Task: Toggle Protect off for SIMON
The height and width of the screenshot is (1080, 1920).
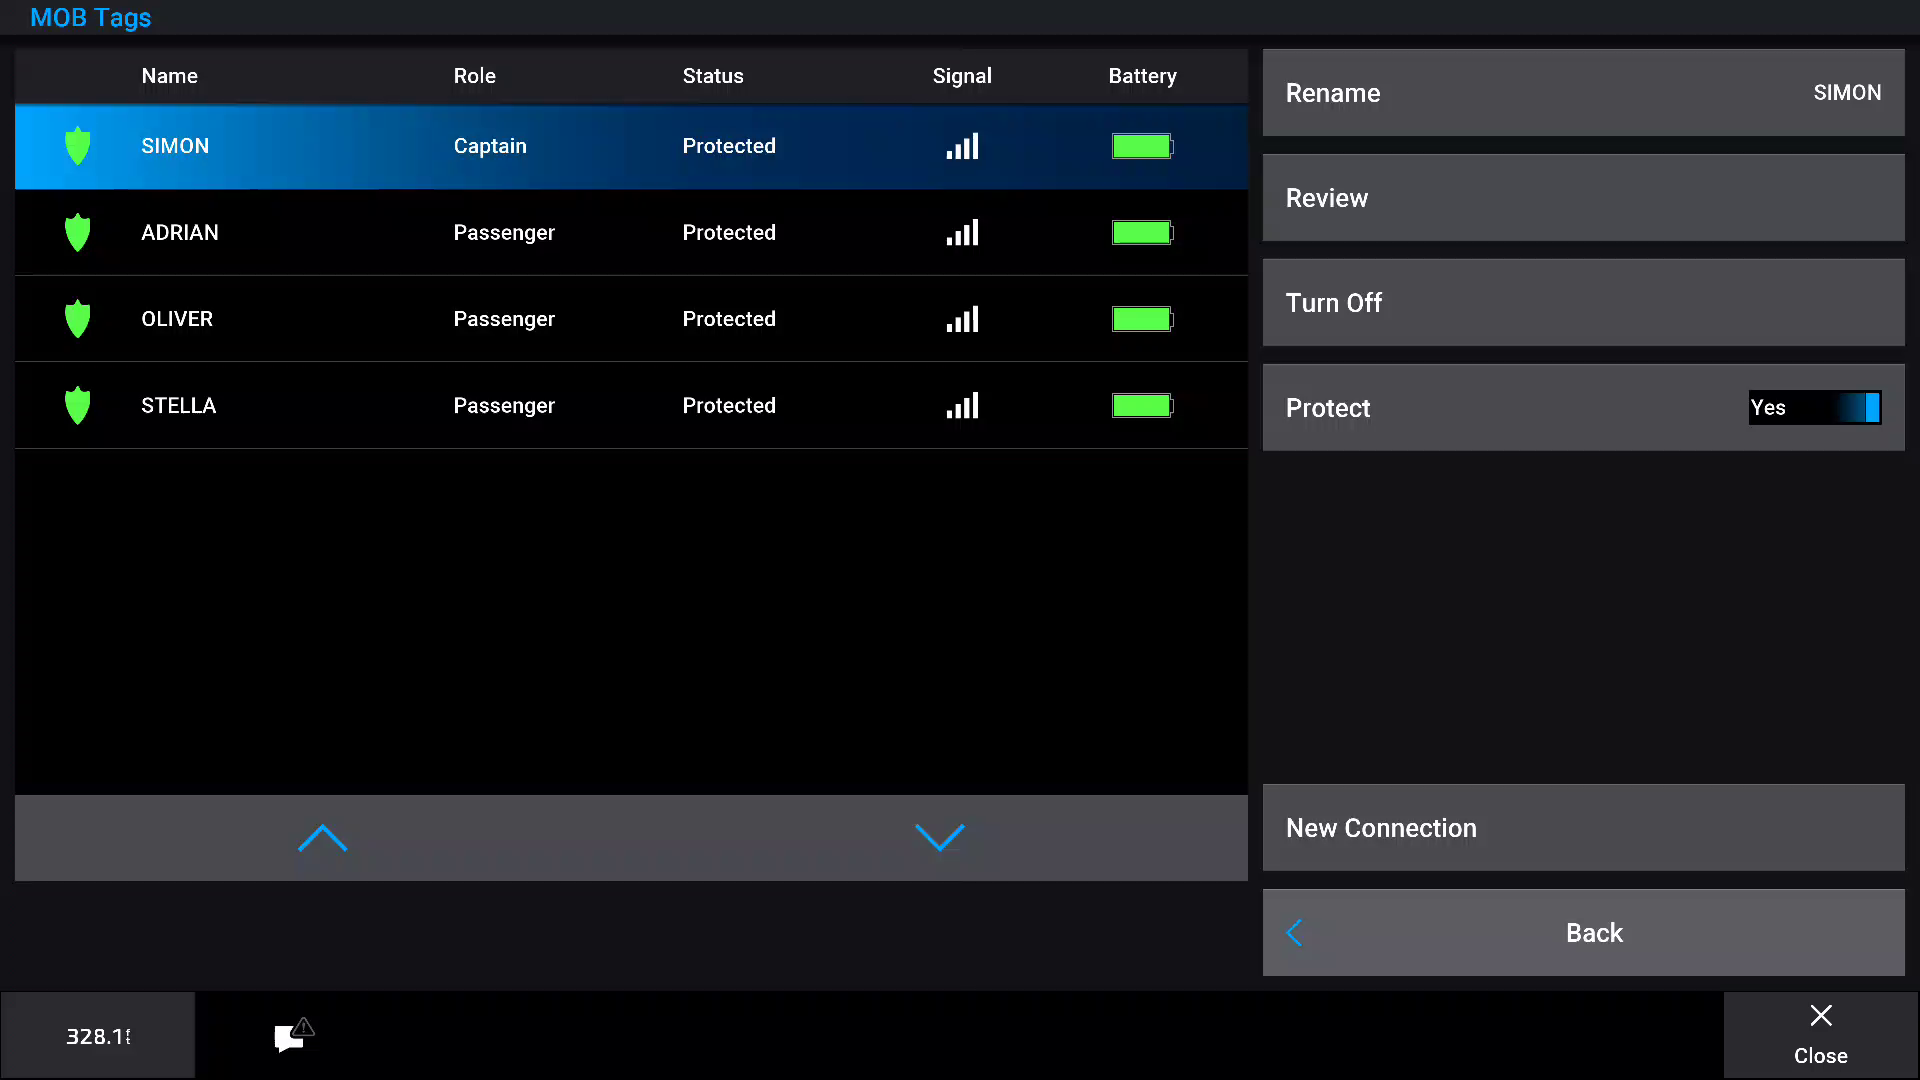Action: 1814,407
